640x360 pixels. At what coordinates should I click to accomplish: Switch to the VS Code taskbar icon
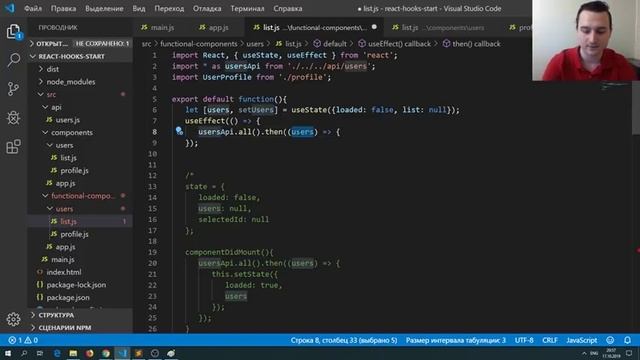pos(122,353)
